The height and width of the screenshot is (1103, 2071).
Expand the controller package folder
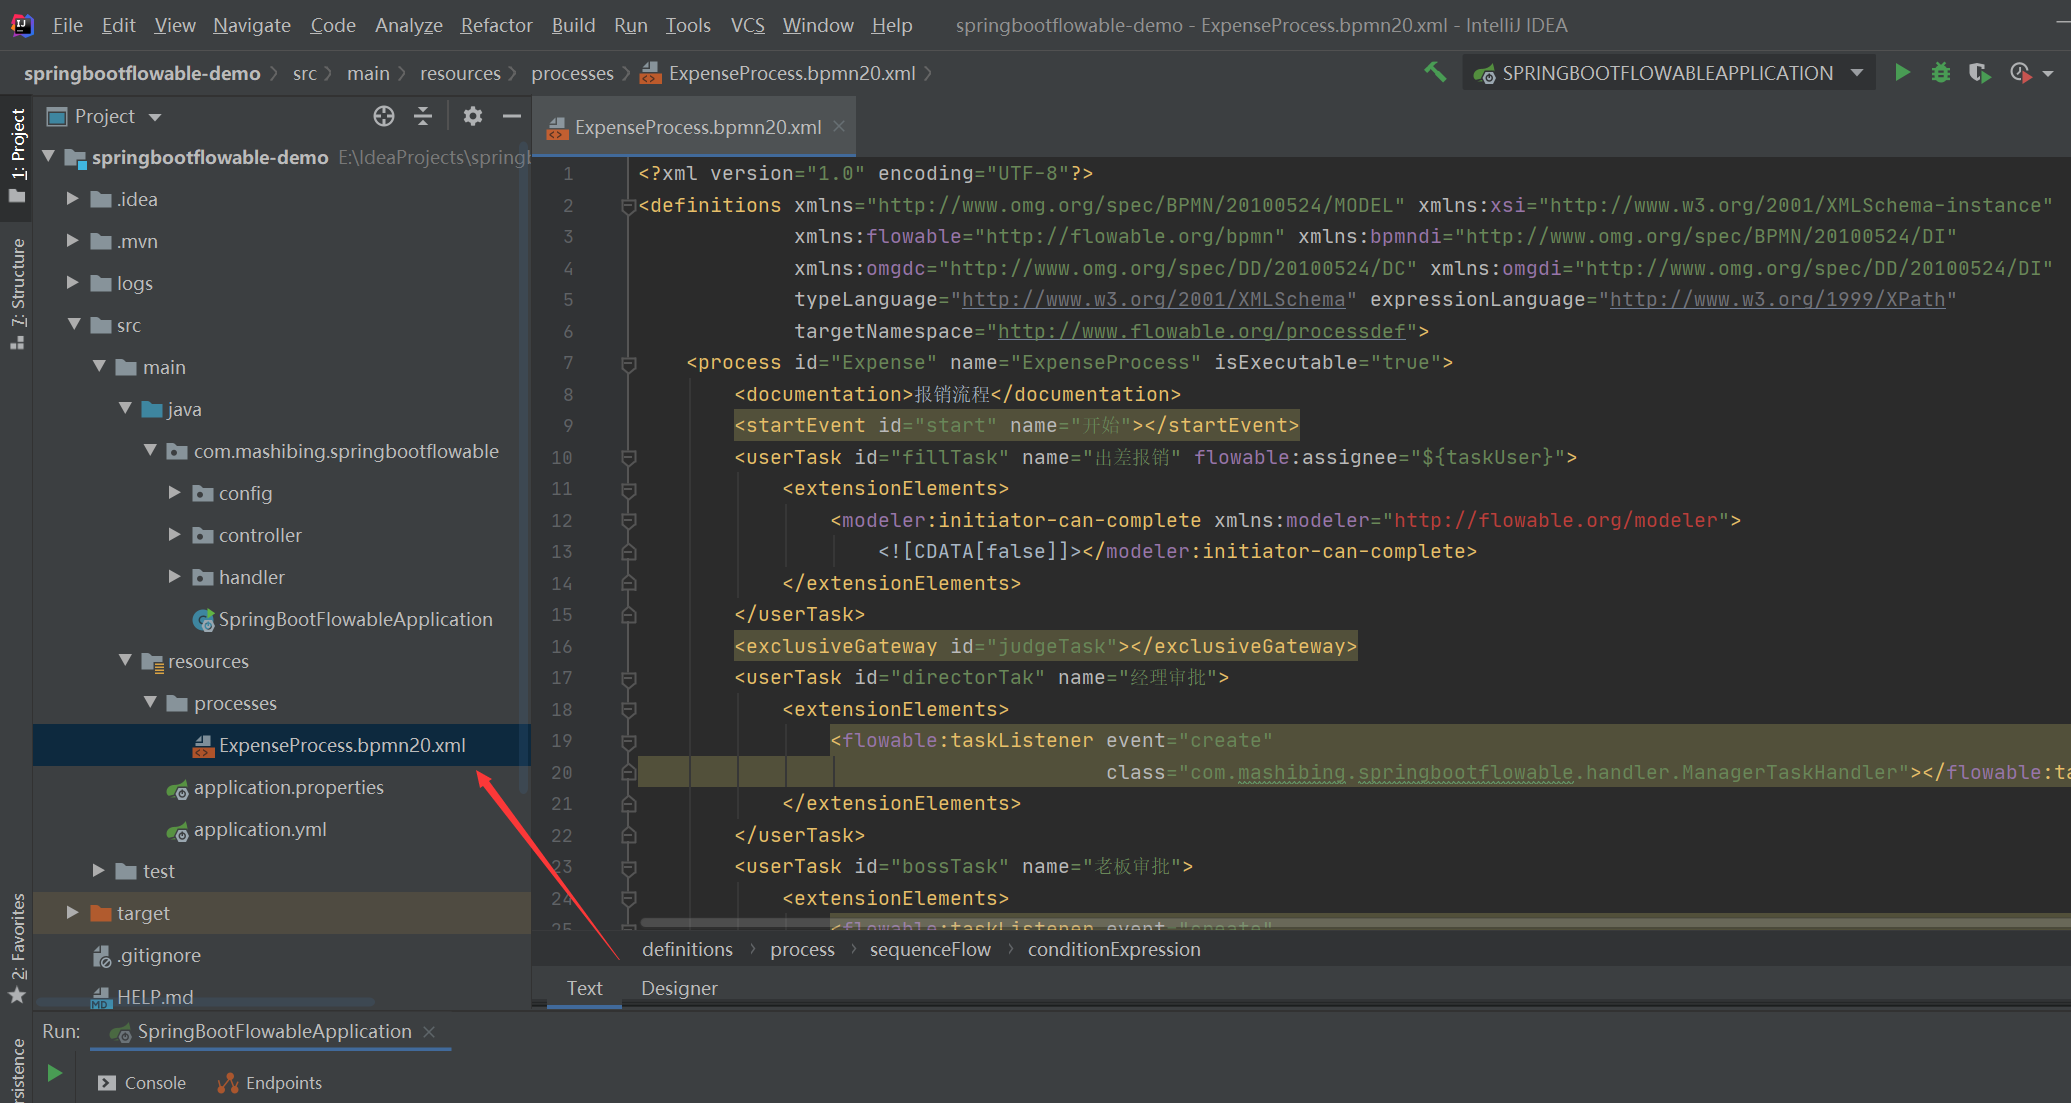[x=174, y=535]
